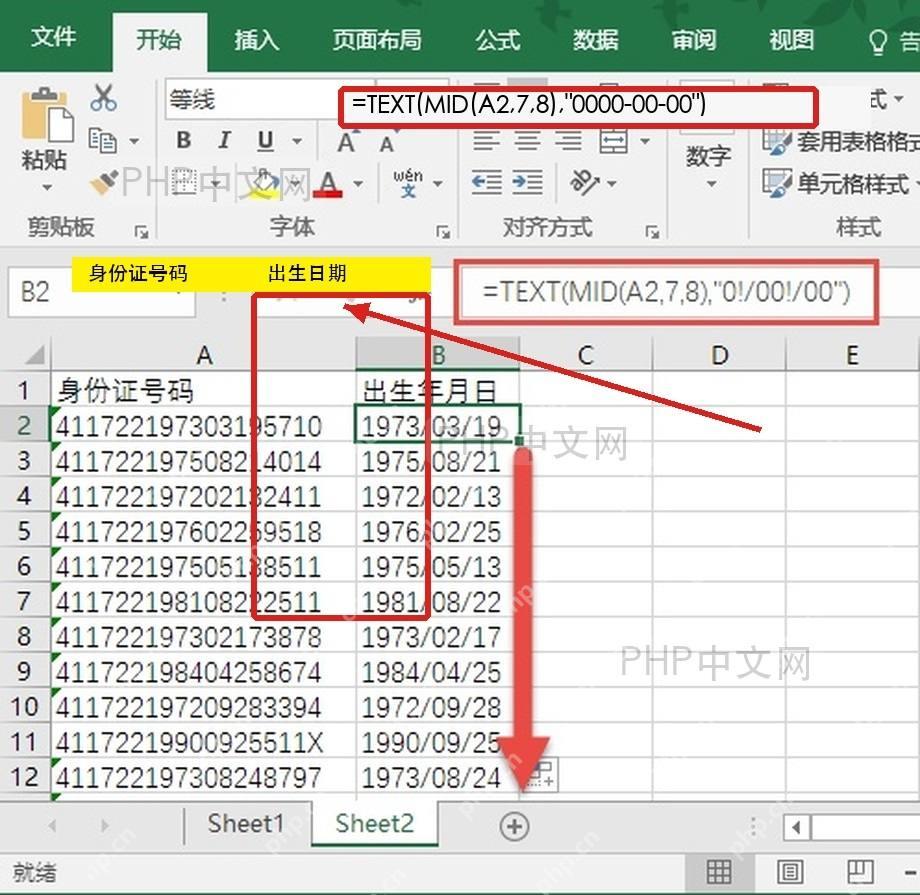The height and width of the screenshot is (895, 920).
Task: Switch to Page Layout view icon
Action: pyautogui.click(x=790, y=872)
